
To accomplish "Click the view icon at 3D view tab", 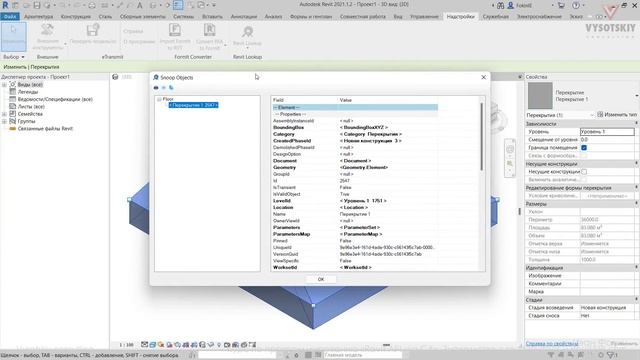I will (x=115, y=77).
